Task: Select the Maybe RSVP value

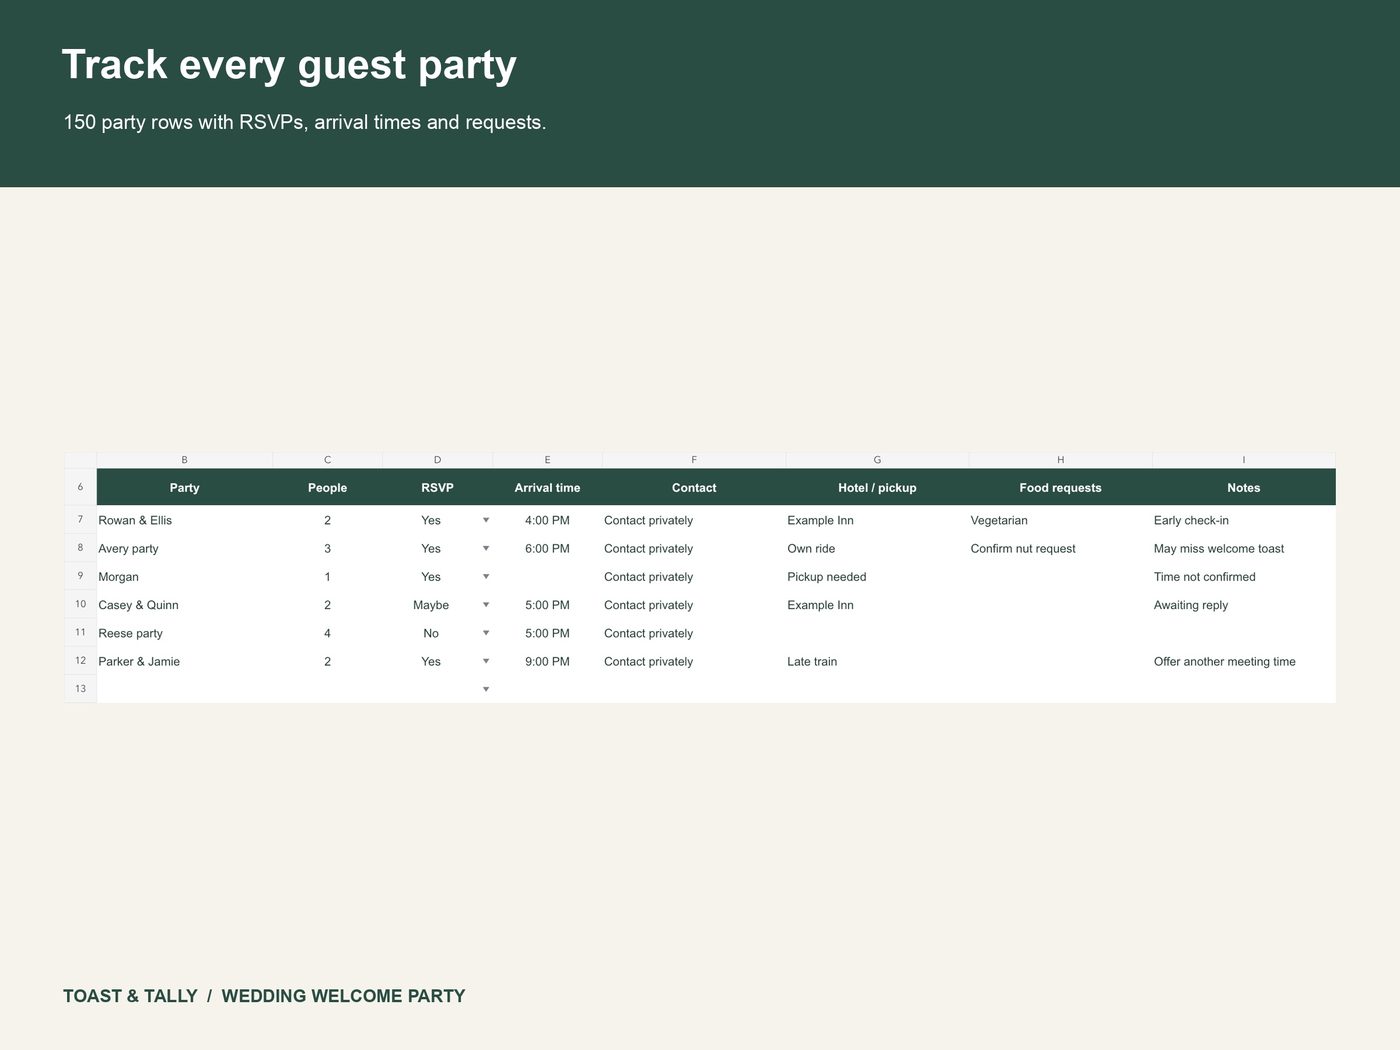Action: (431, 605)
